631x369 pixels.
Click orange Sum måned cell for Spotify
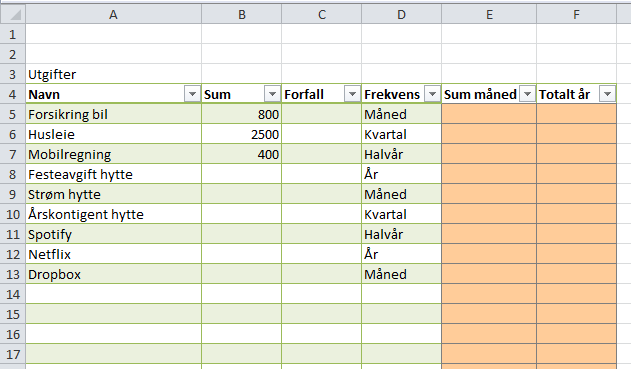coord(489,234)
